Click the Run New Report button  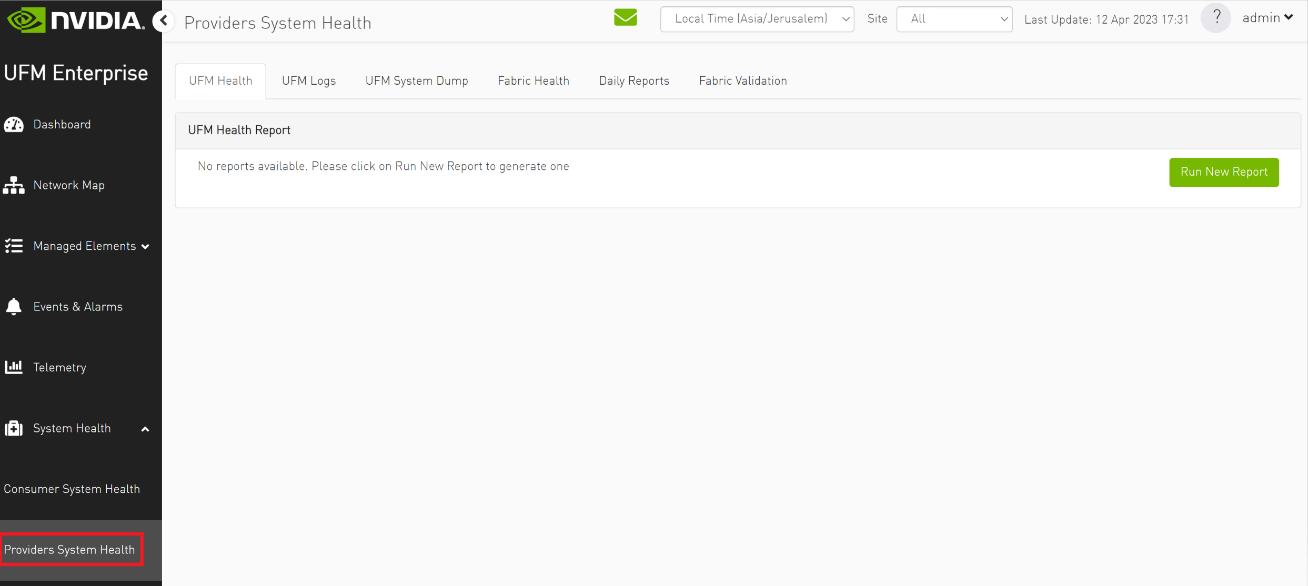pos(1223,172)
